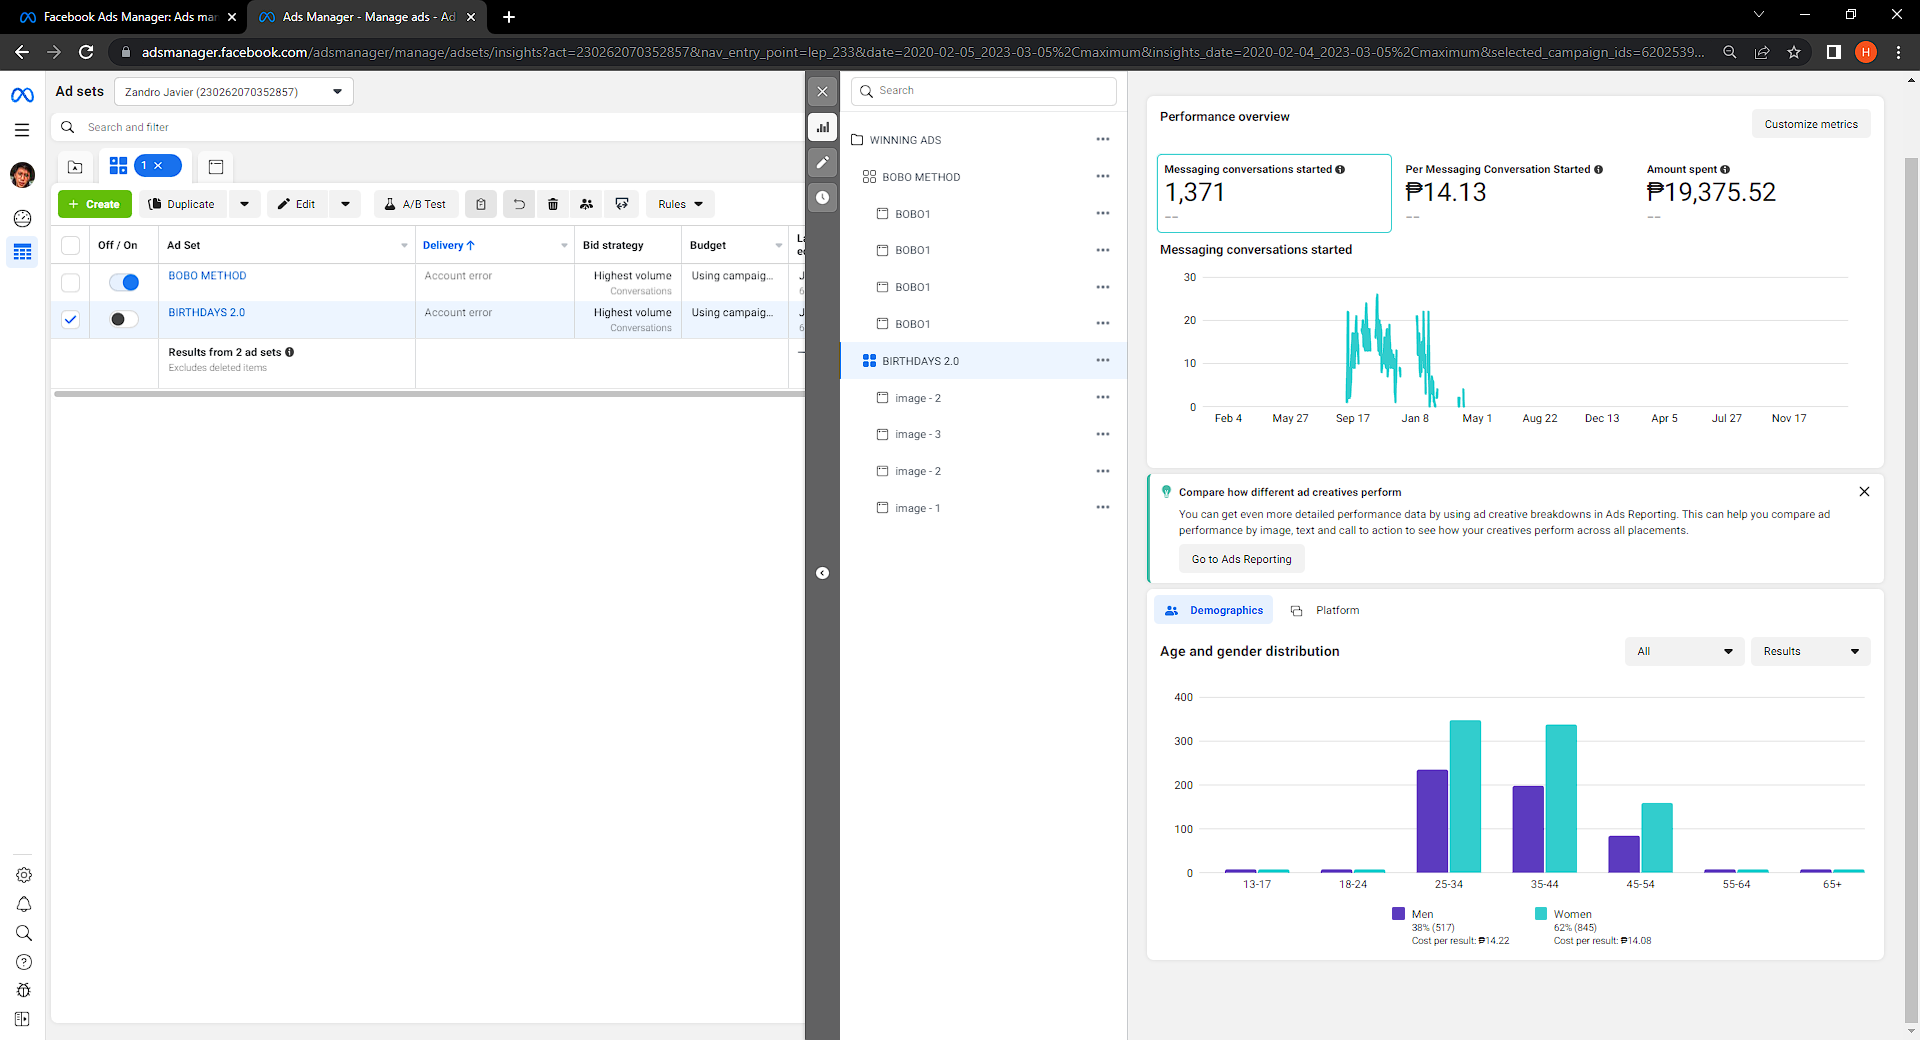
Task: Turn off the BOBO METHOD ad set toggle
Action: (x=124, y=282)
